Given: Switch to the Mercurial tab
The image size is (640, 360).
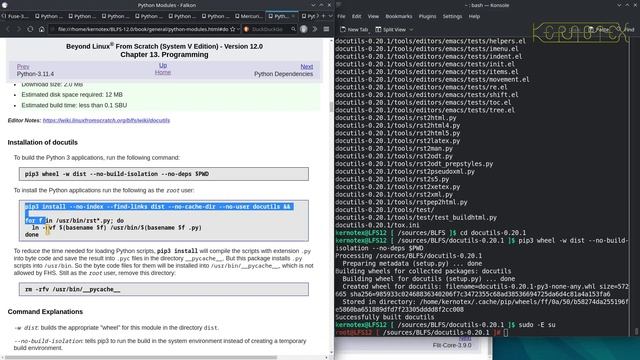Looking at the screenshot, I should (x=249, y=16).
